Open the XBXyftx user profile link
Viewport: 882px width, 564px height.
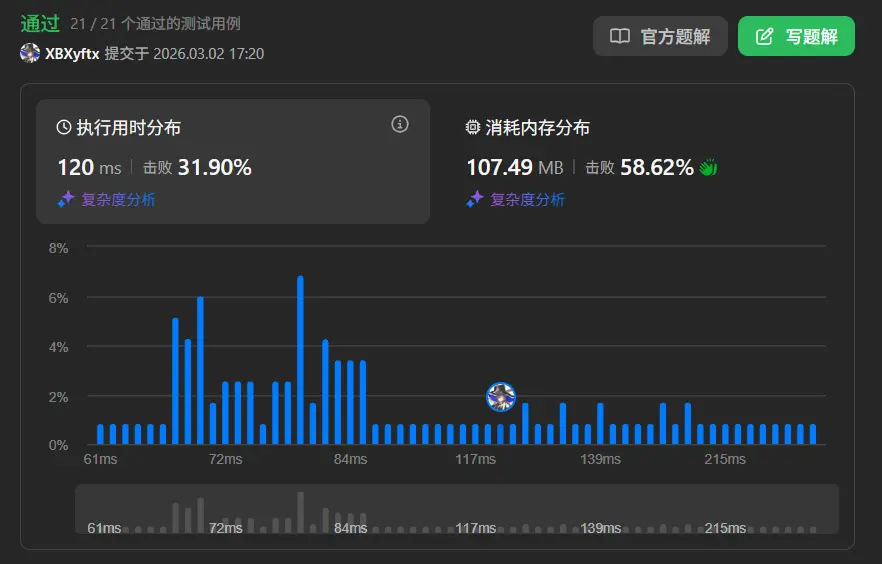(72, 54)
